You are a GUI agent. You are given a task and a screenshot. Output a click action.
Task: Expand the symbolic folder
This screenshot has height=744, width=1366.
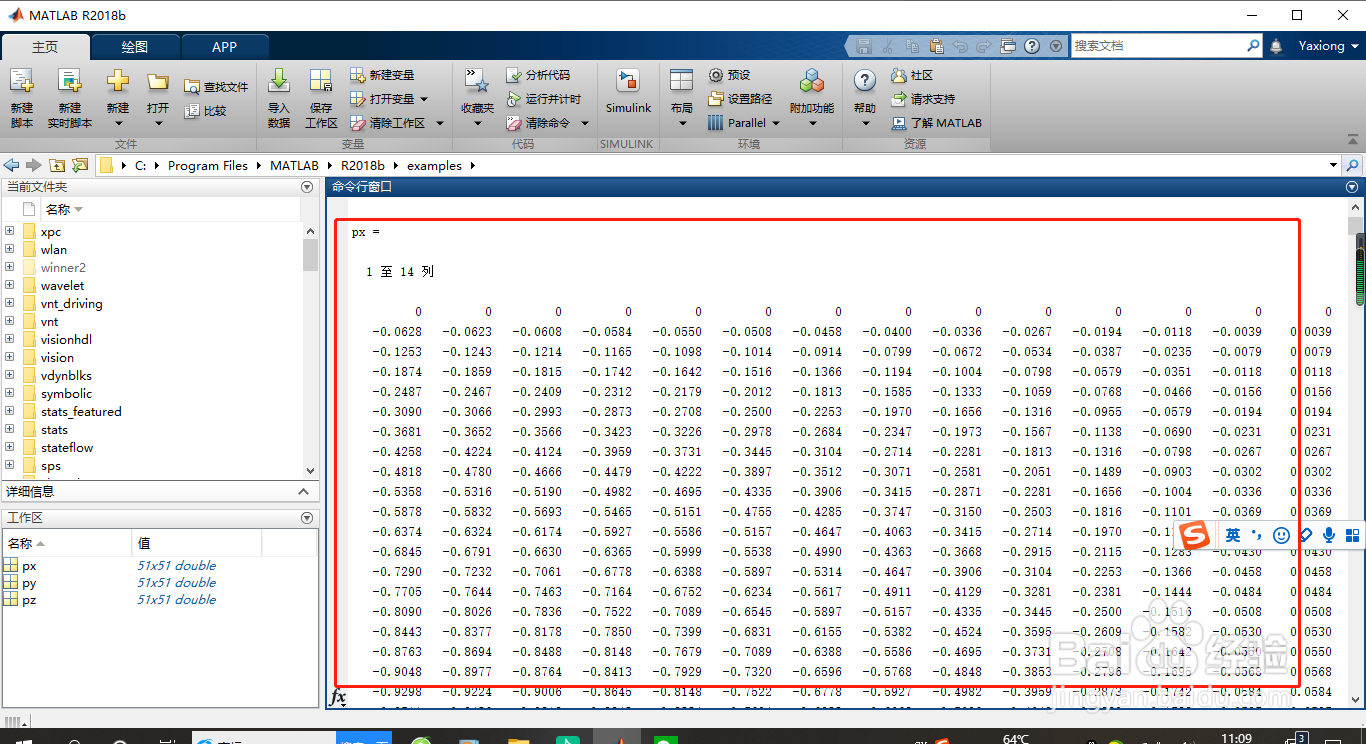click(9, 393)
